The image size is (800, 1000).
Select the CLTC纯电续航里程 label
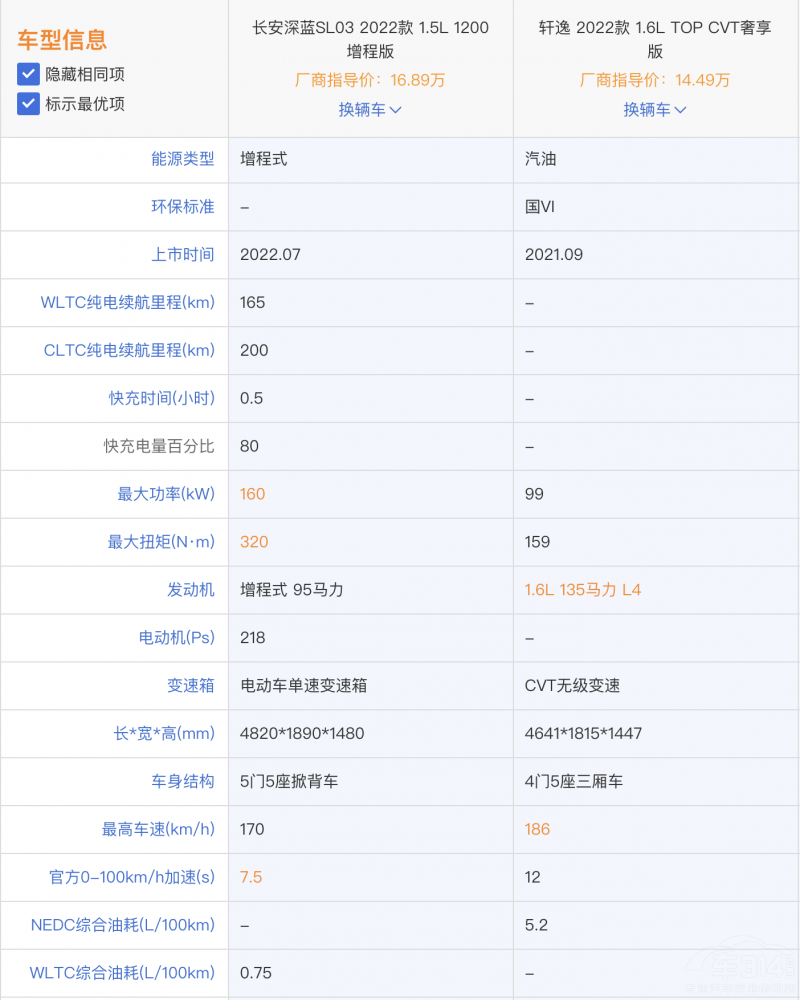point(127,350)
